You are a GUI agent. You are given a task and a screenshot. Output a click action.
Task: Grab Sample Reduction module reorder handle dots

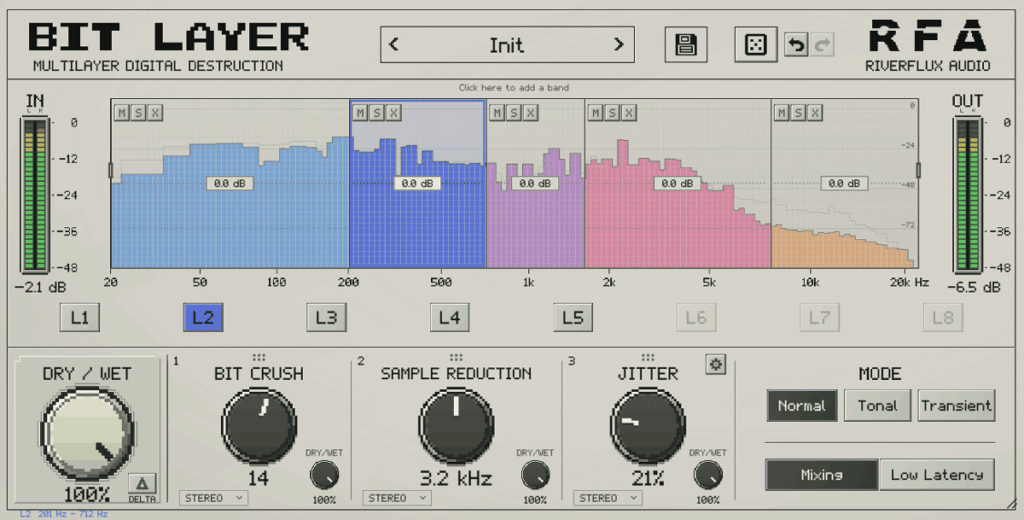coord(456,357)
